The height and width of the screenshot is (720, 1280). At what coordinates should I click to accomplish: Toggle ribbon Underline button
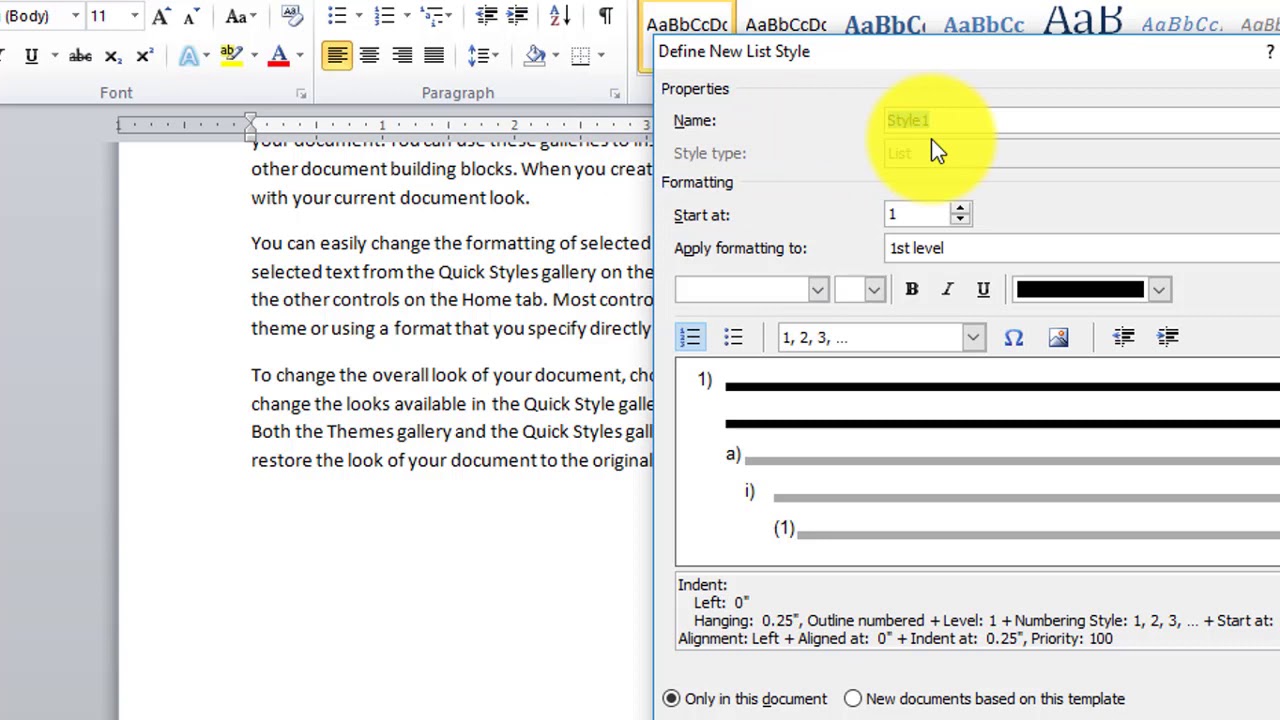click(31, 56)
